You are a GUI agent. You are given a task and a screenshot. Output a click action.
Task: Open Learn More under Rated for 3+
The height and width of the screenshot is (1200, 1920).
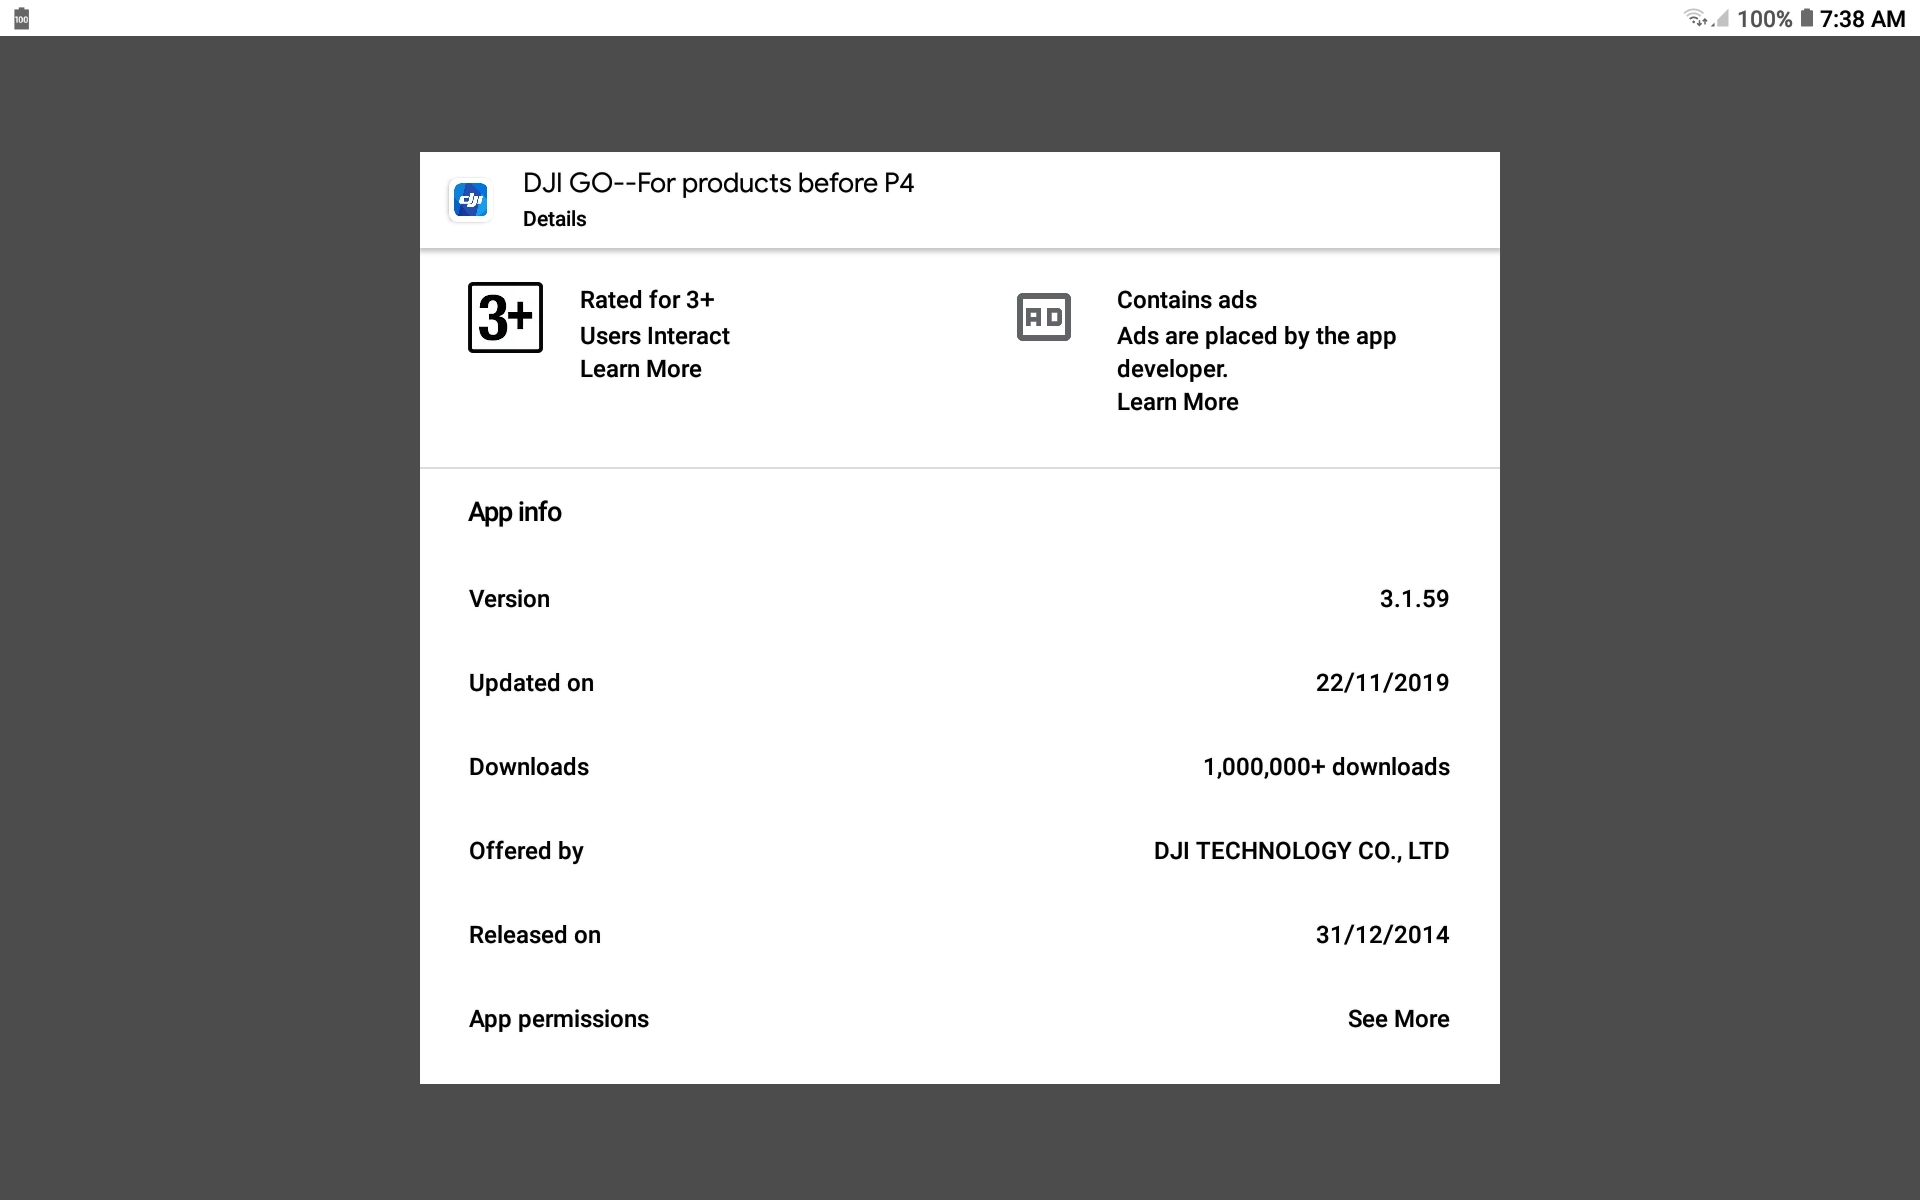[640, 369]
